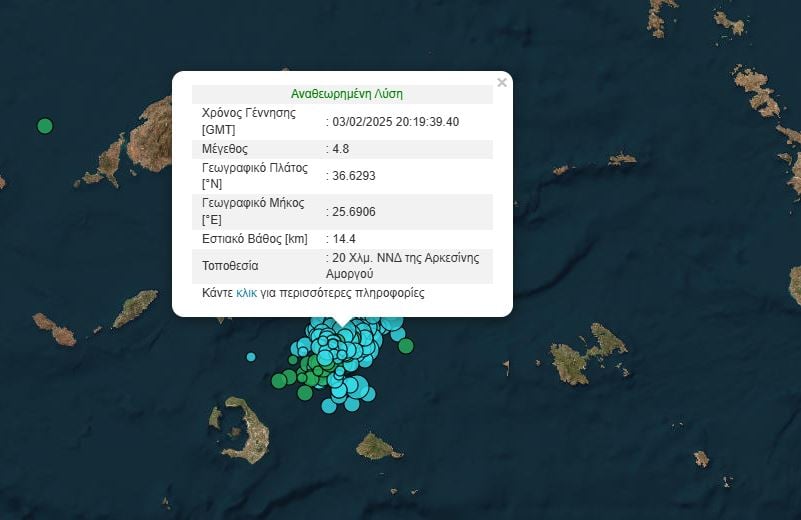
Task: Select the leftmost green marker of the cluster
Action: (279, 380)
